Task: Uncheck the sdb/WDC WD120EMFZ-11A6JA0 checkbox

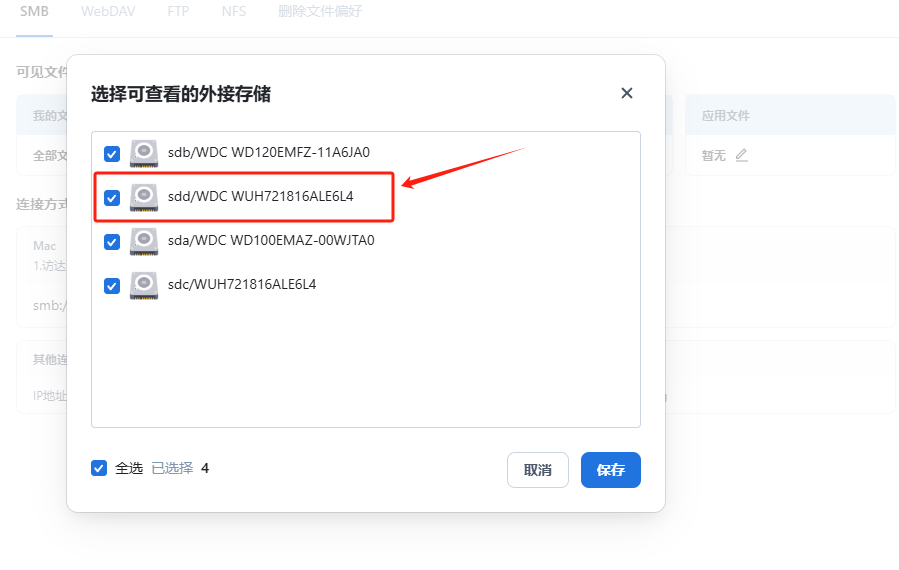Action: tap(112, 154)
